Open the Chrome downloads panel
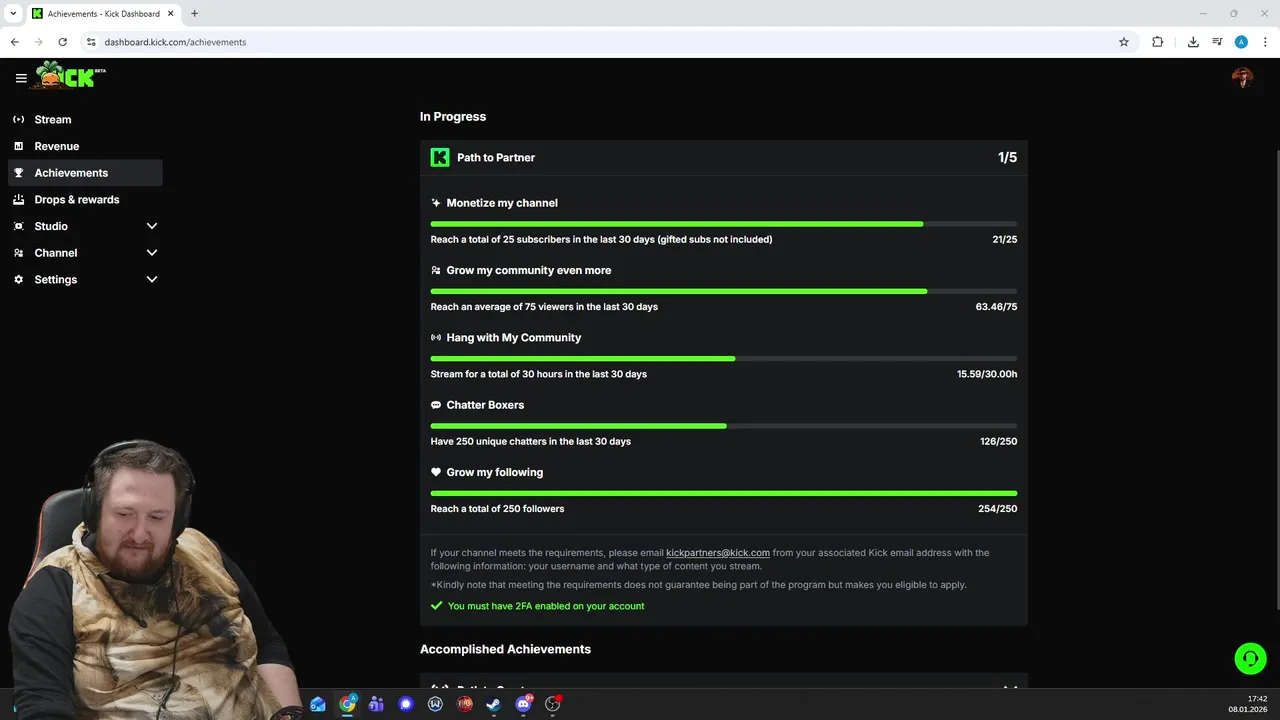This screenshot has height=720, width=1280. click(x=1193, y=42)
